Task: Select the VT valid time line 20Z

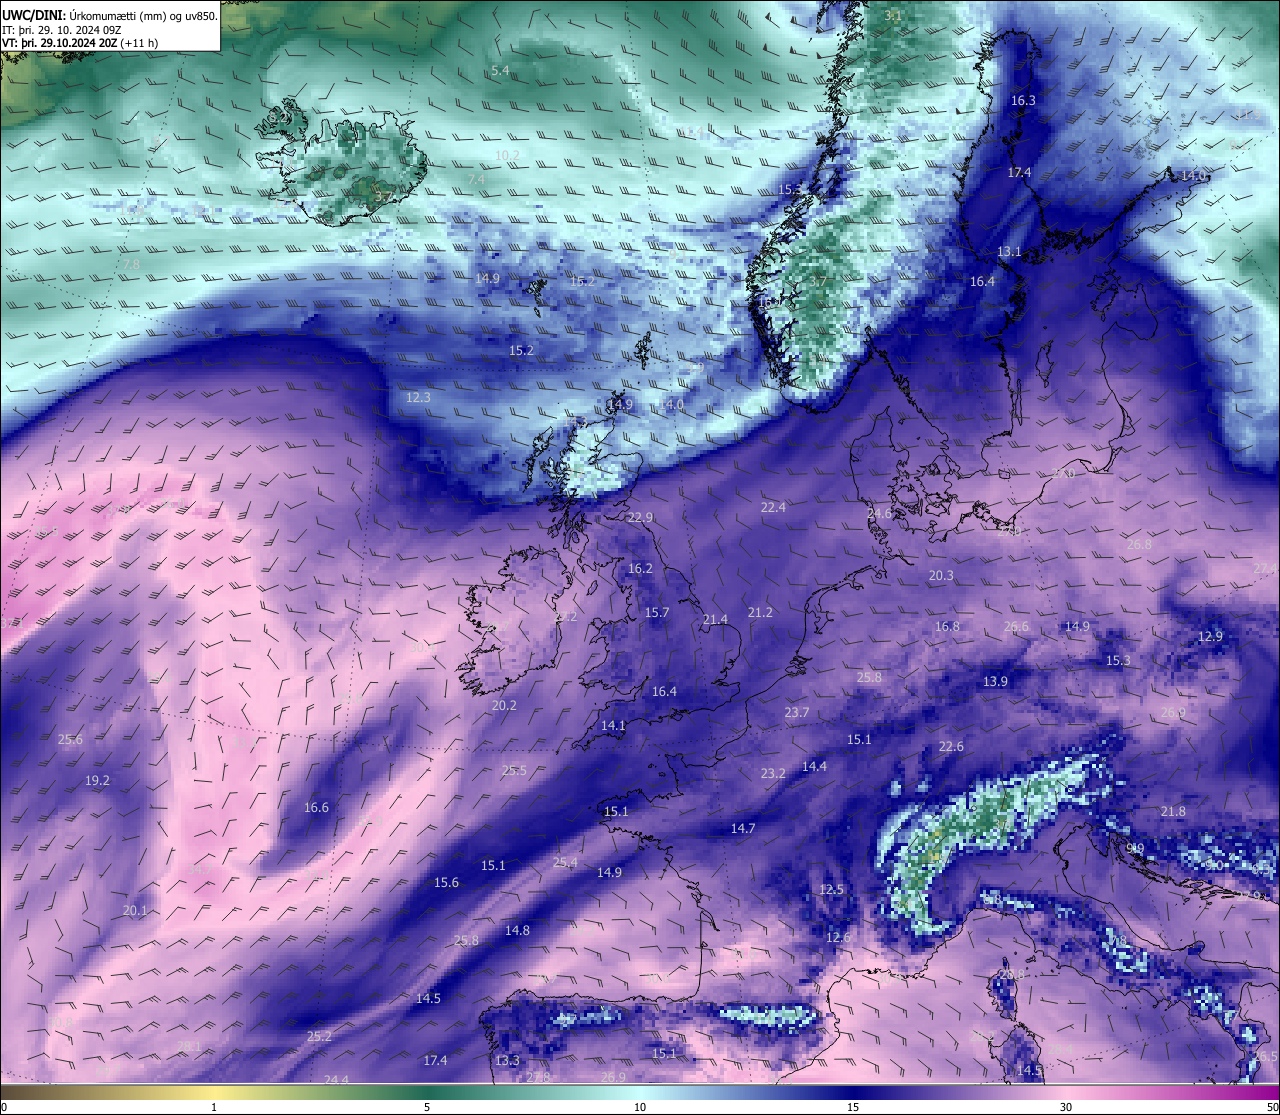Action: [80, 43]
